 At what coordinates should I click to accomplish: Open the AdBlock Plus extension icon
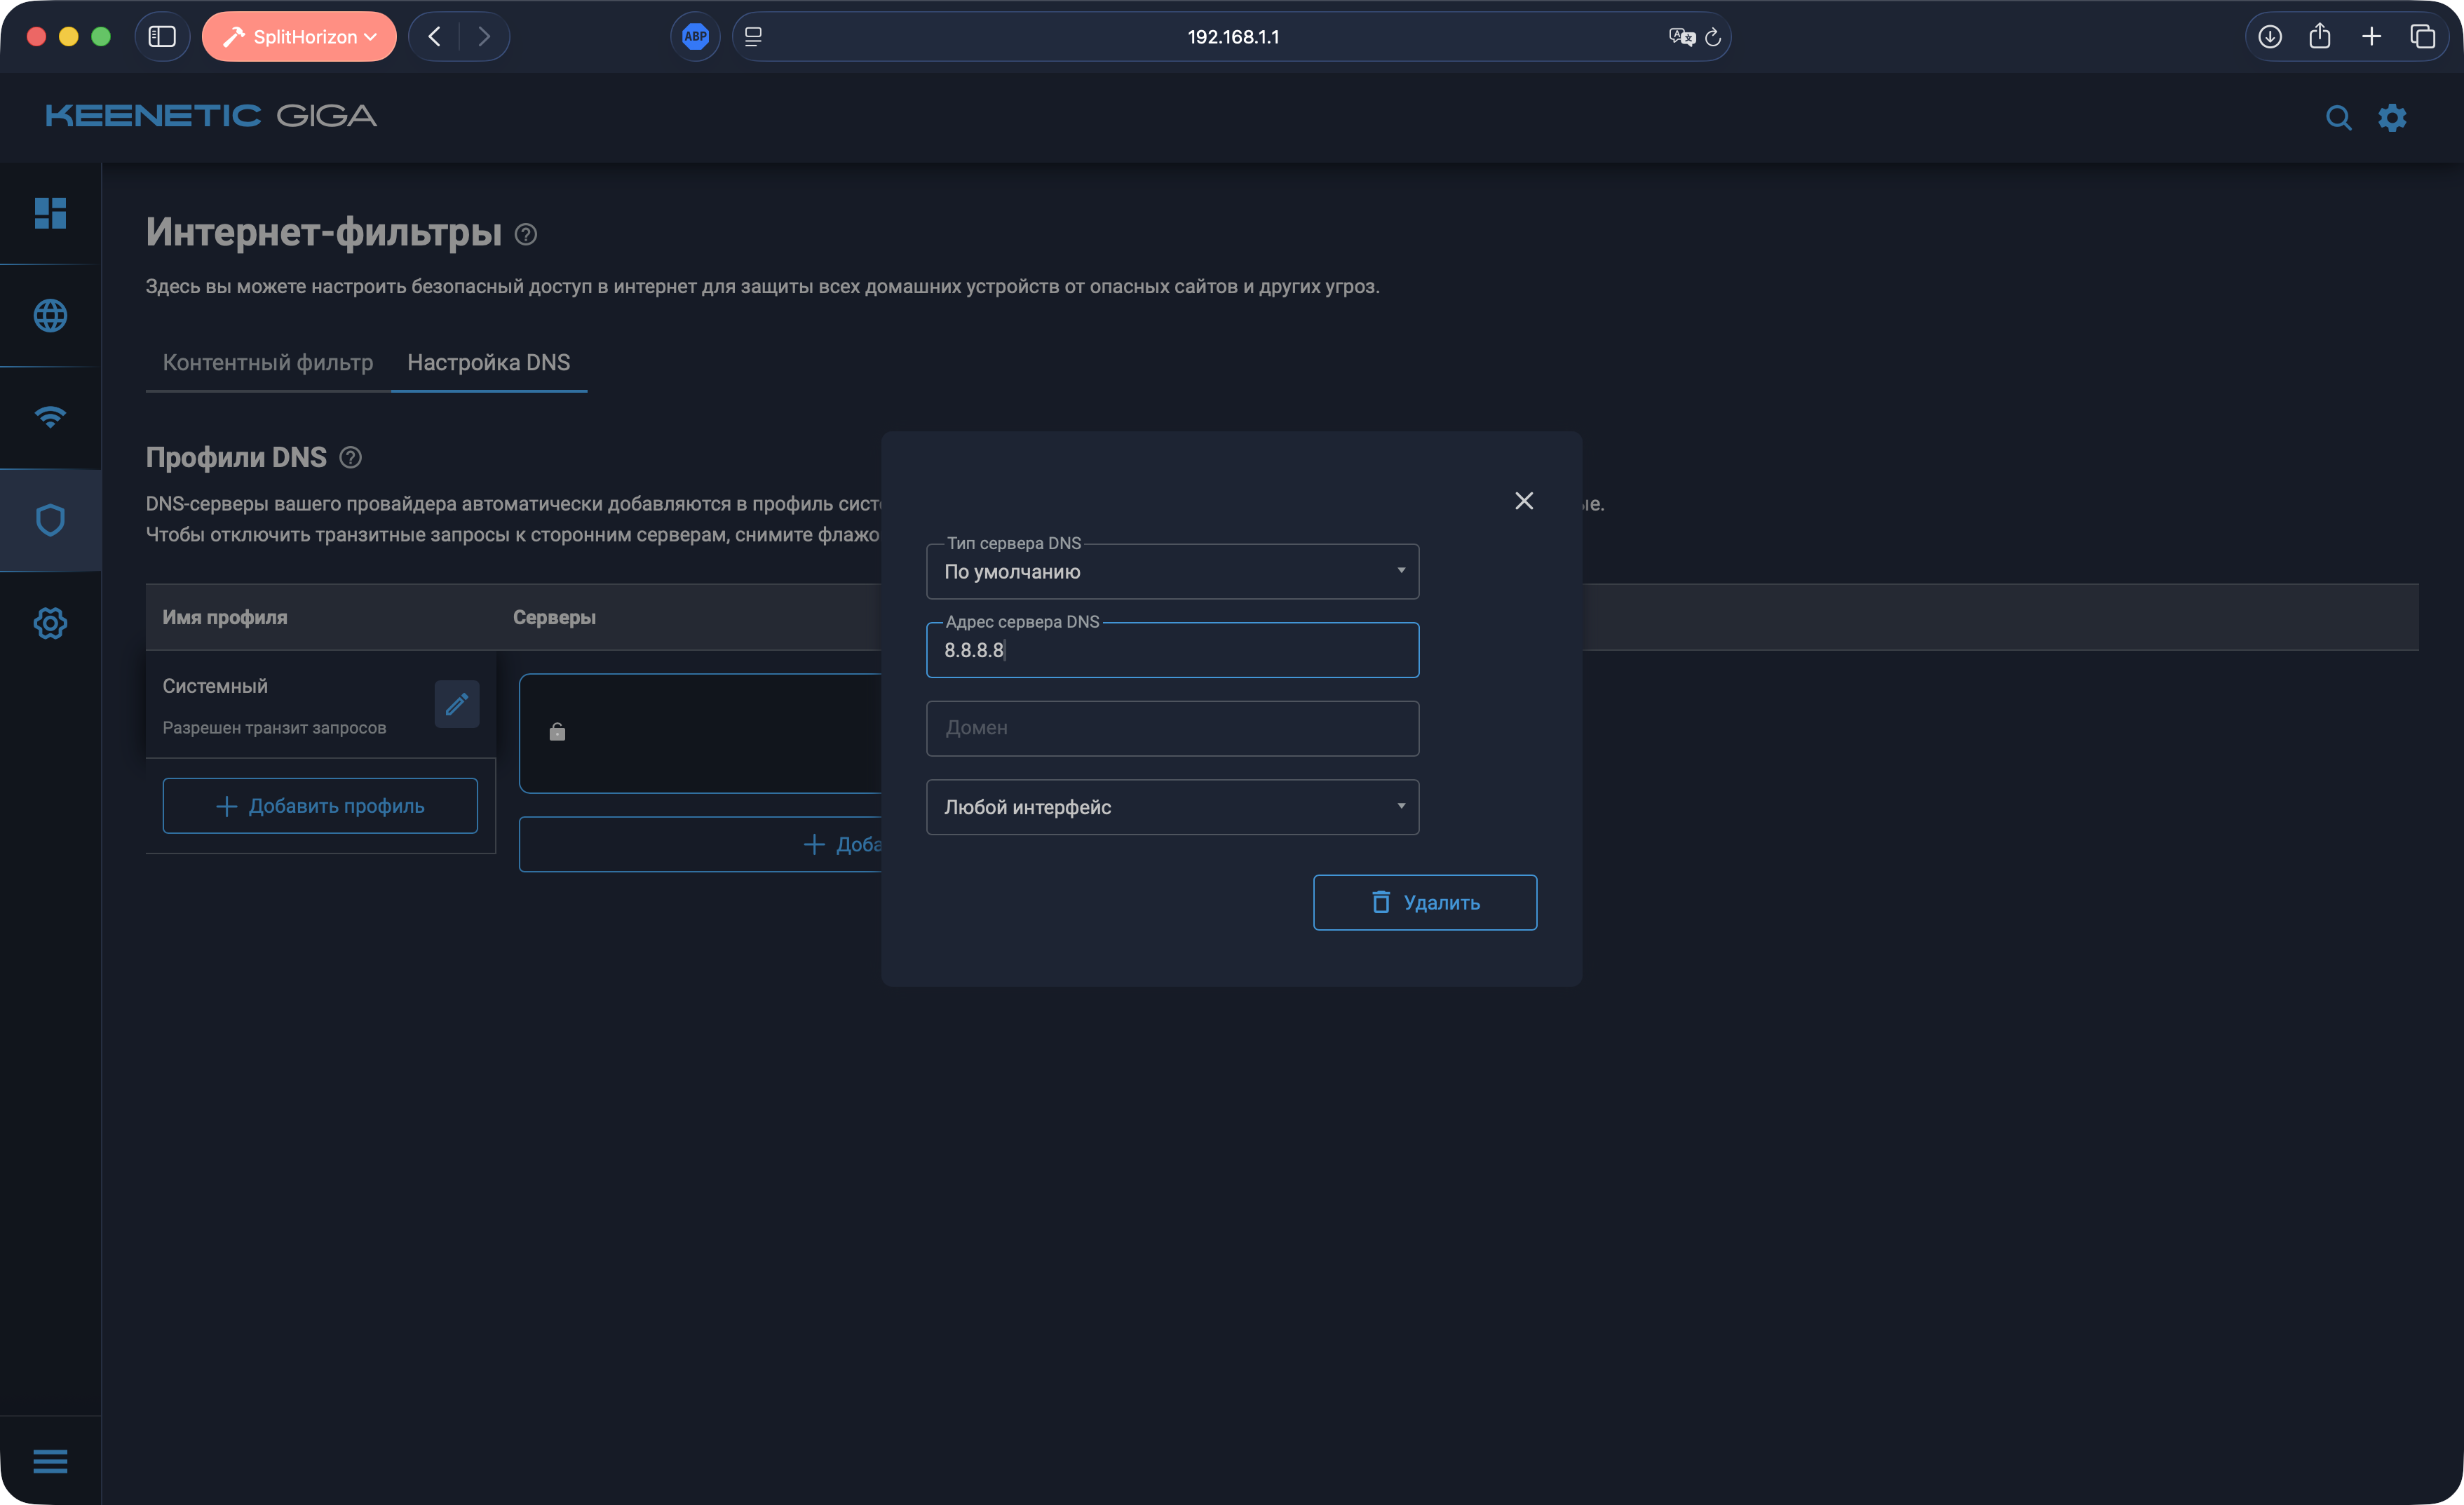tap(695, 37)
